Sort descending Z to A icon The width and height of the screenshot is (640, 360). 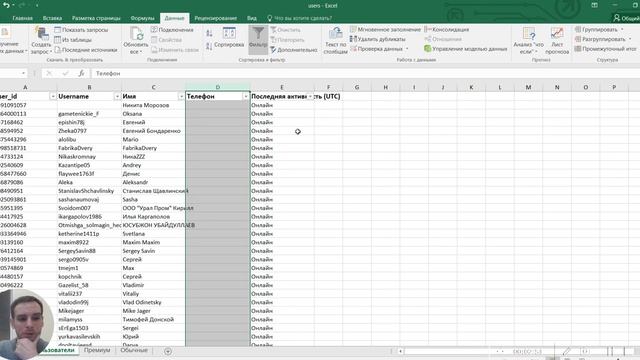point(209,46)
